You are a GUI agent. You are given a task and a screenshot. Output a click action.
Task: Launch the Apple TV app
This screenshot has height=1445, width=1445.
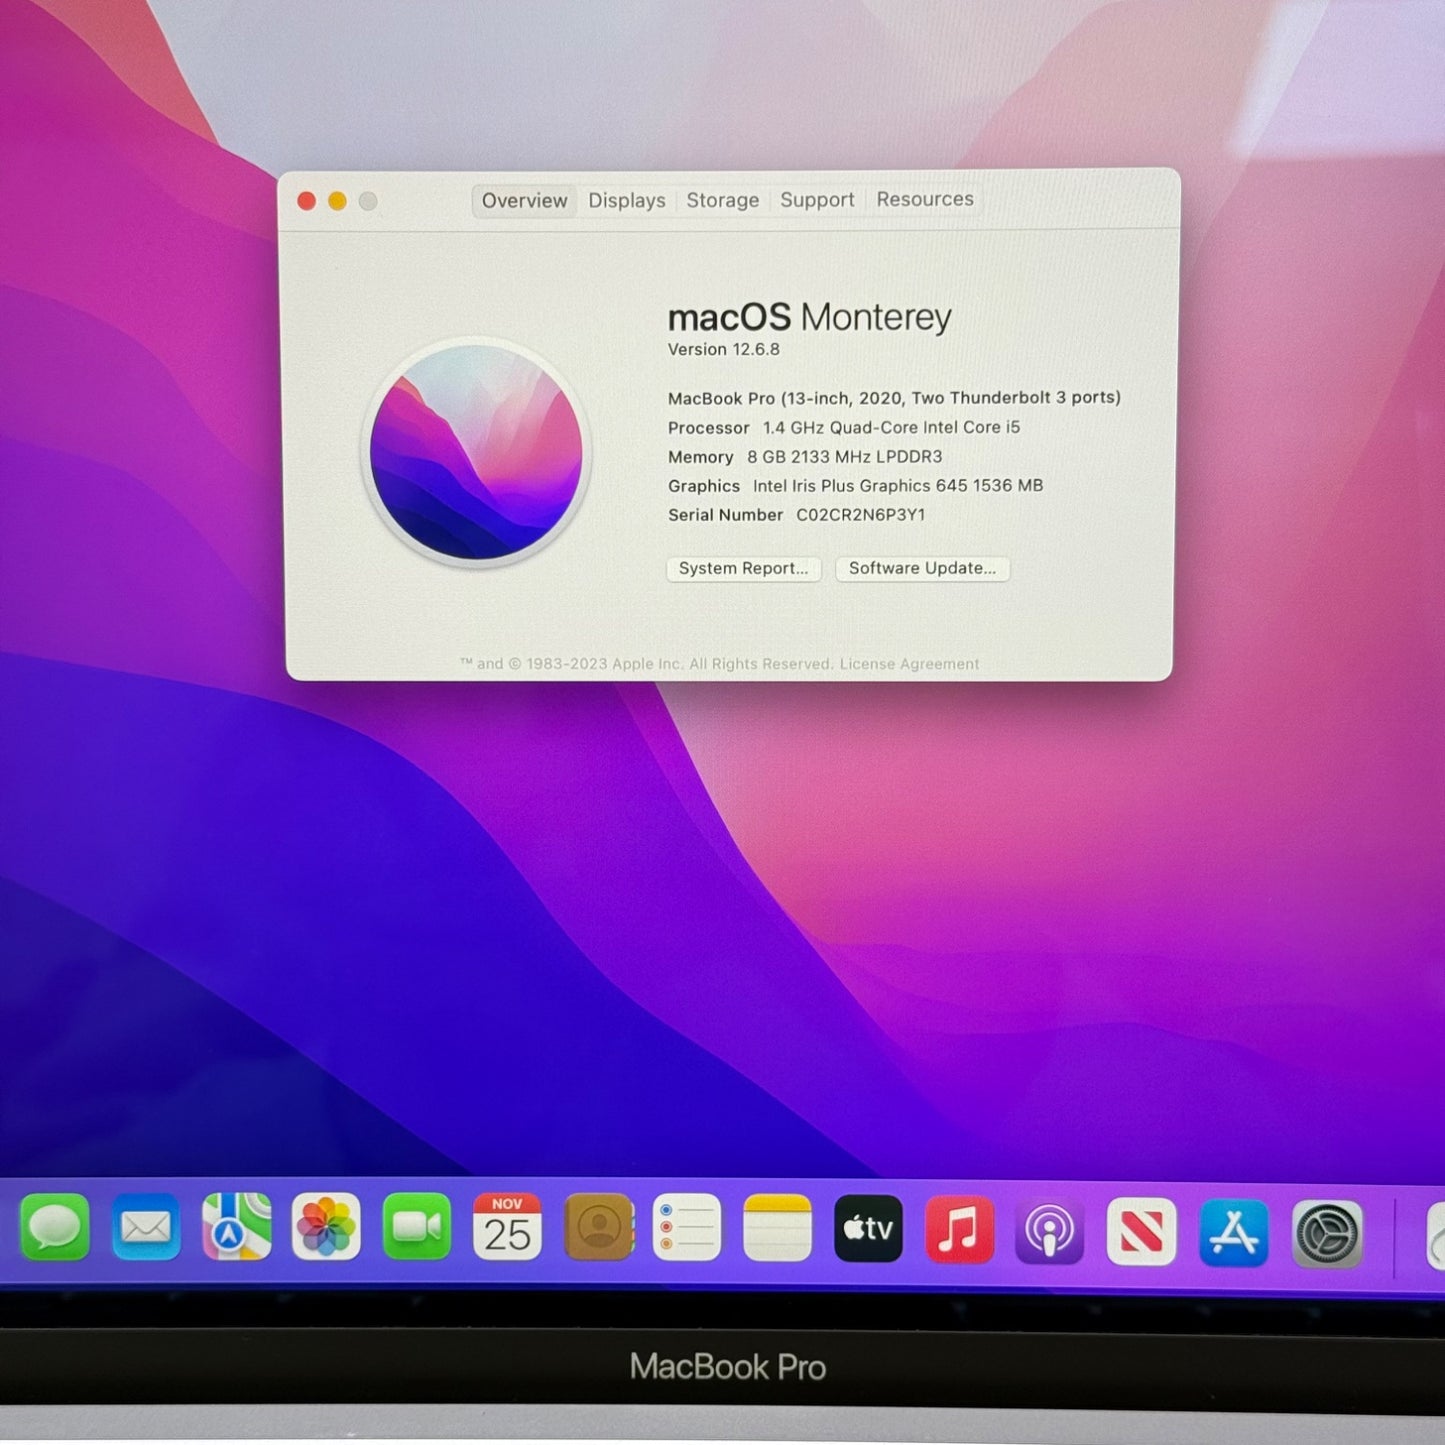click(868, 1228)
